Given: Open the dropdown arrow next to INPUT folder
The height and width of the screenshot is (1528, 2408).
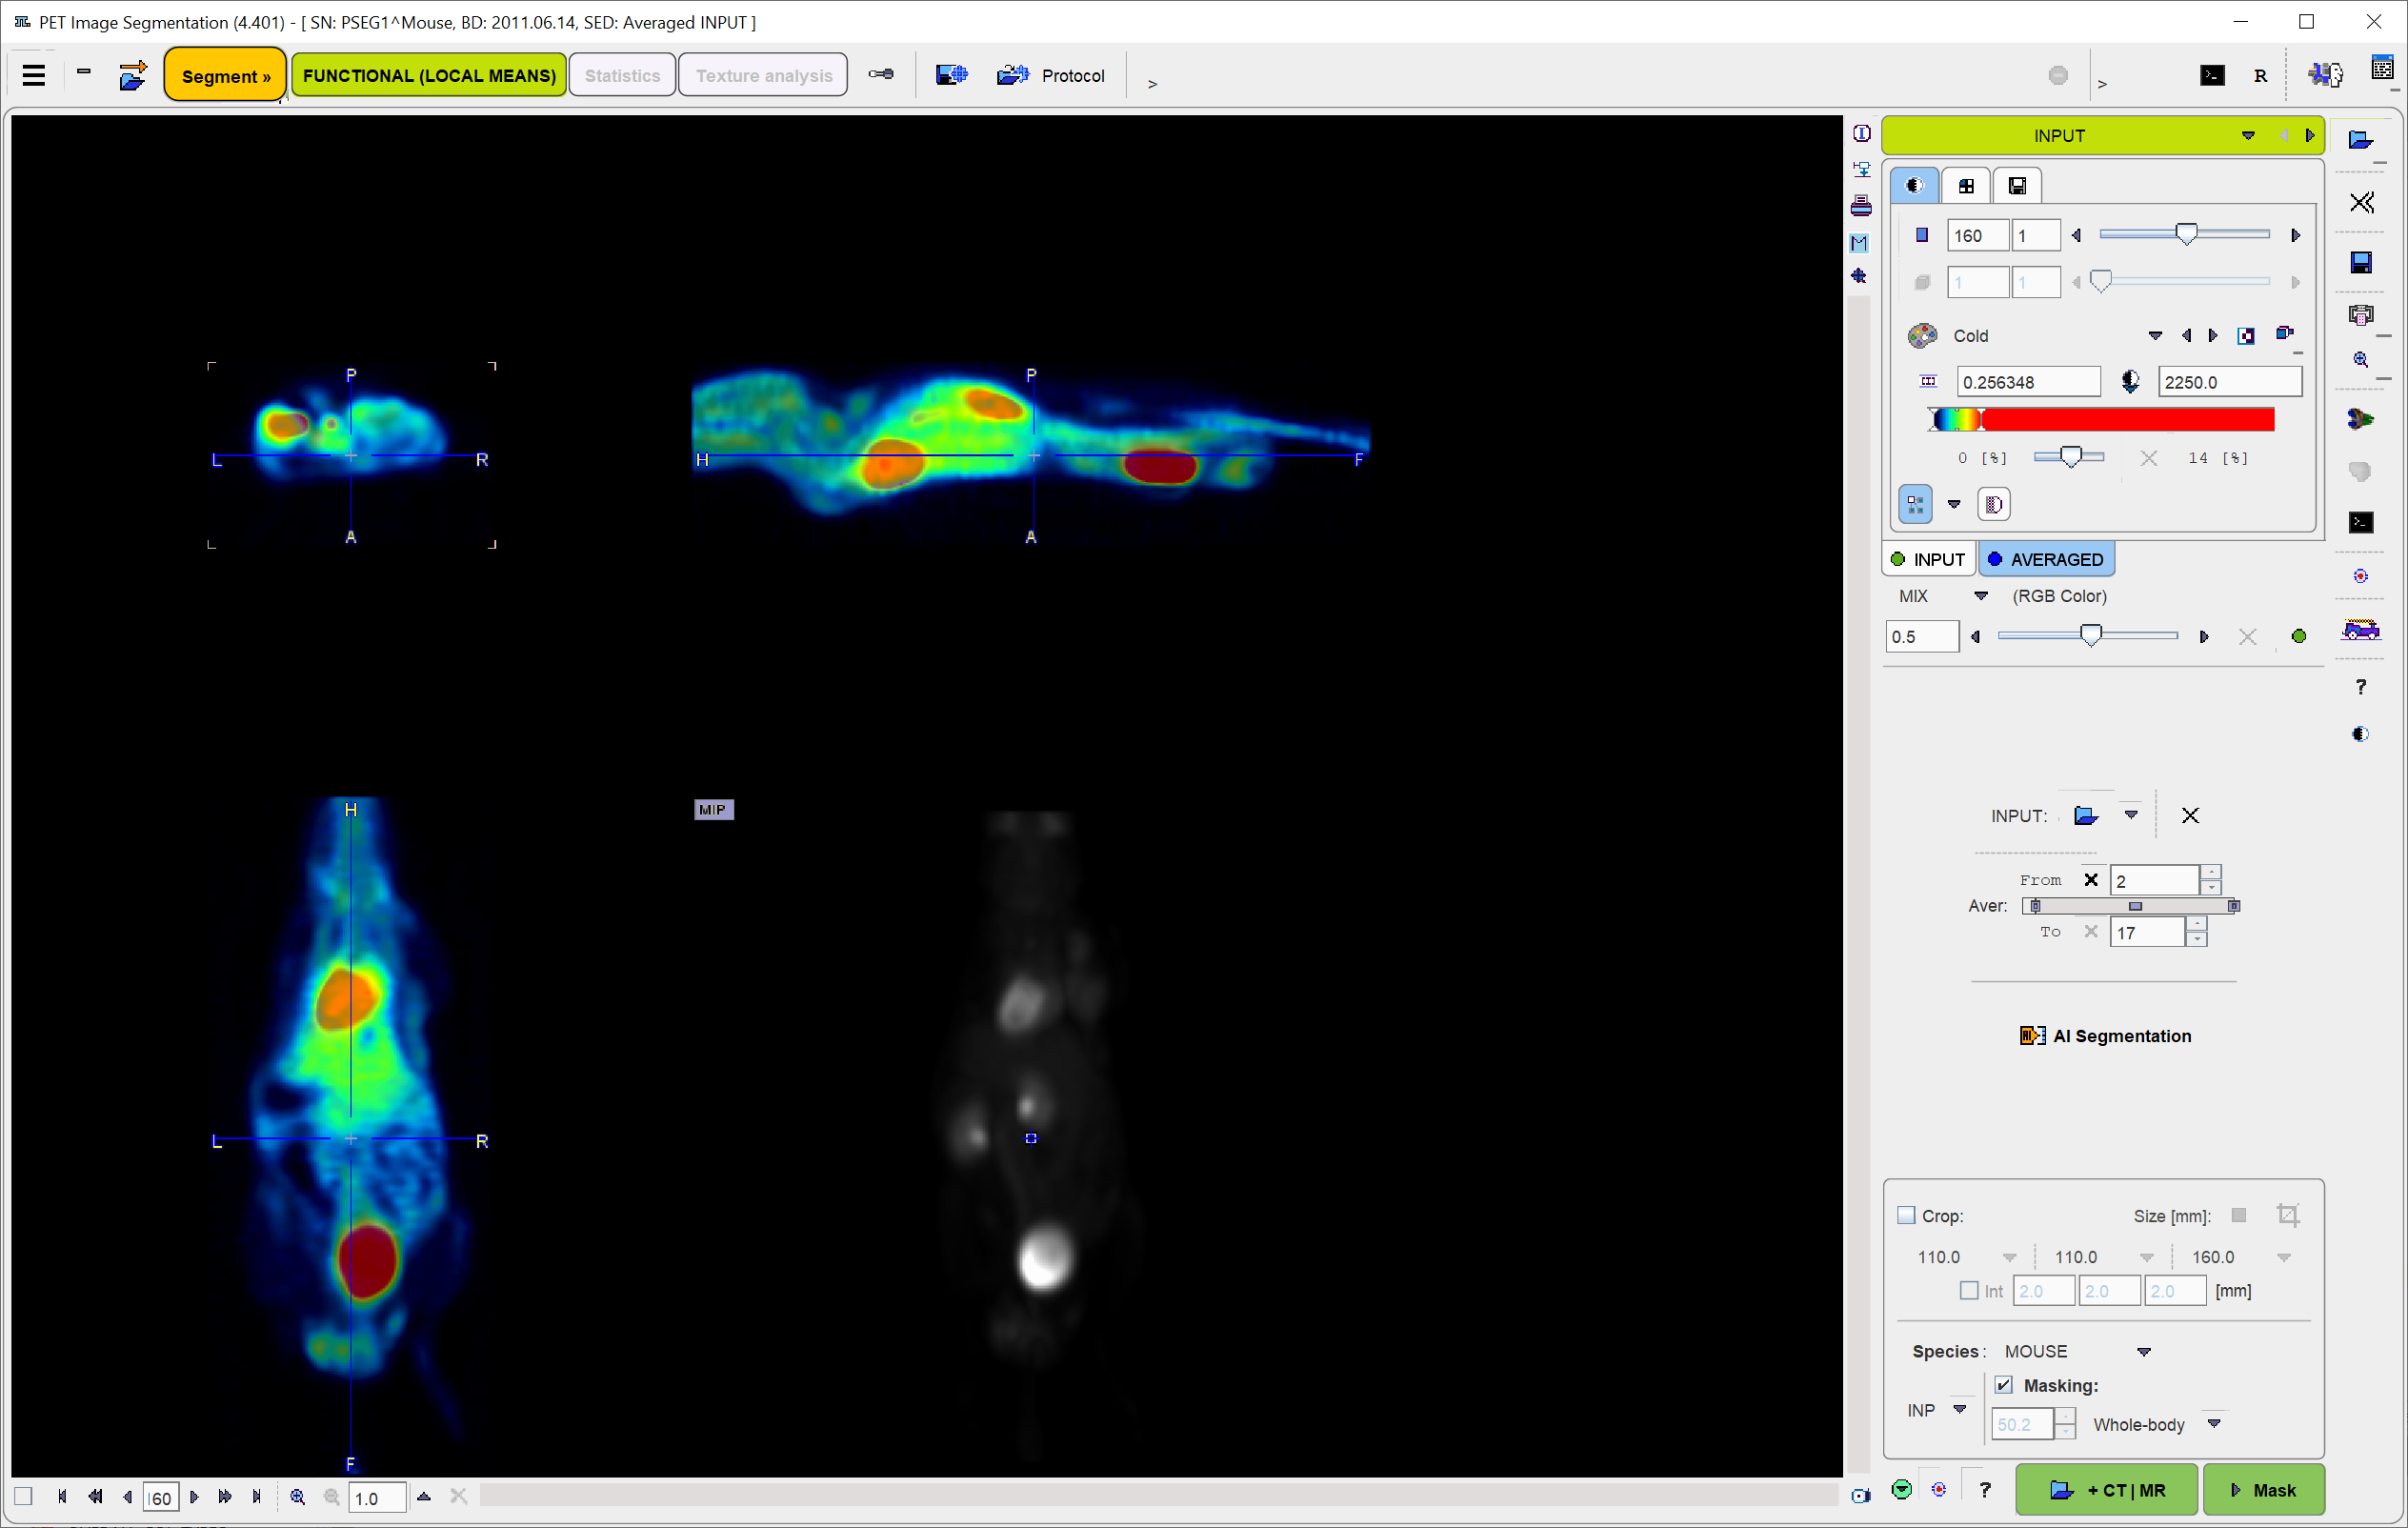Looking at the screenshot, I should 2131,816.
